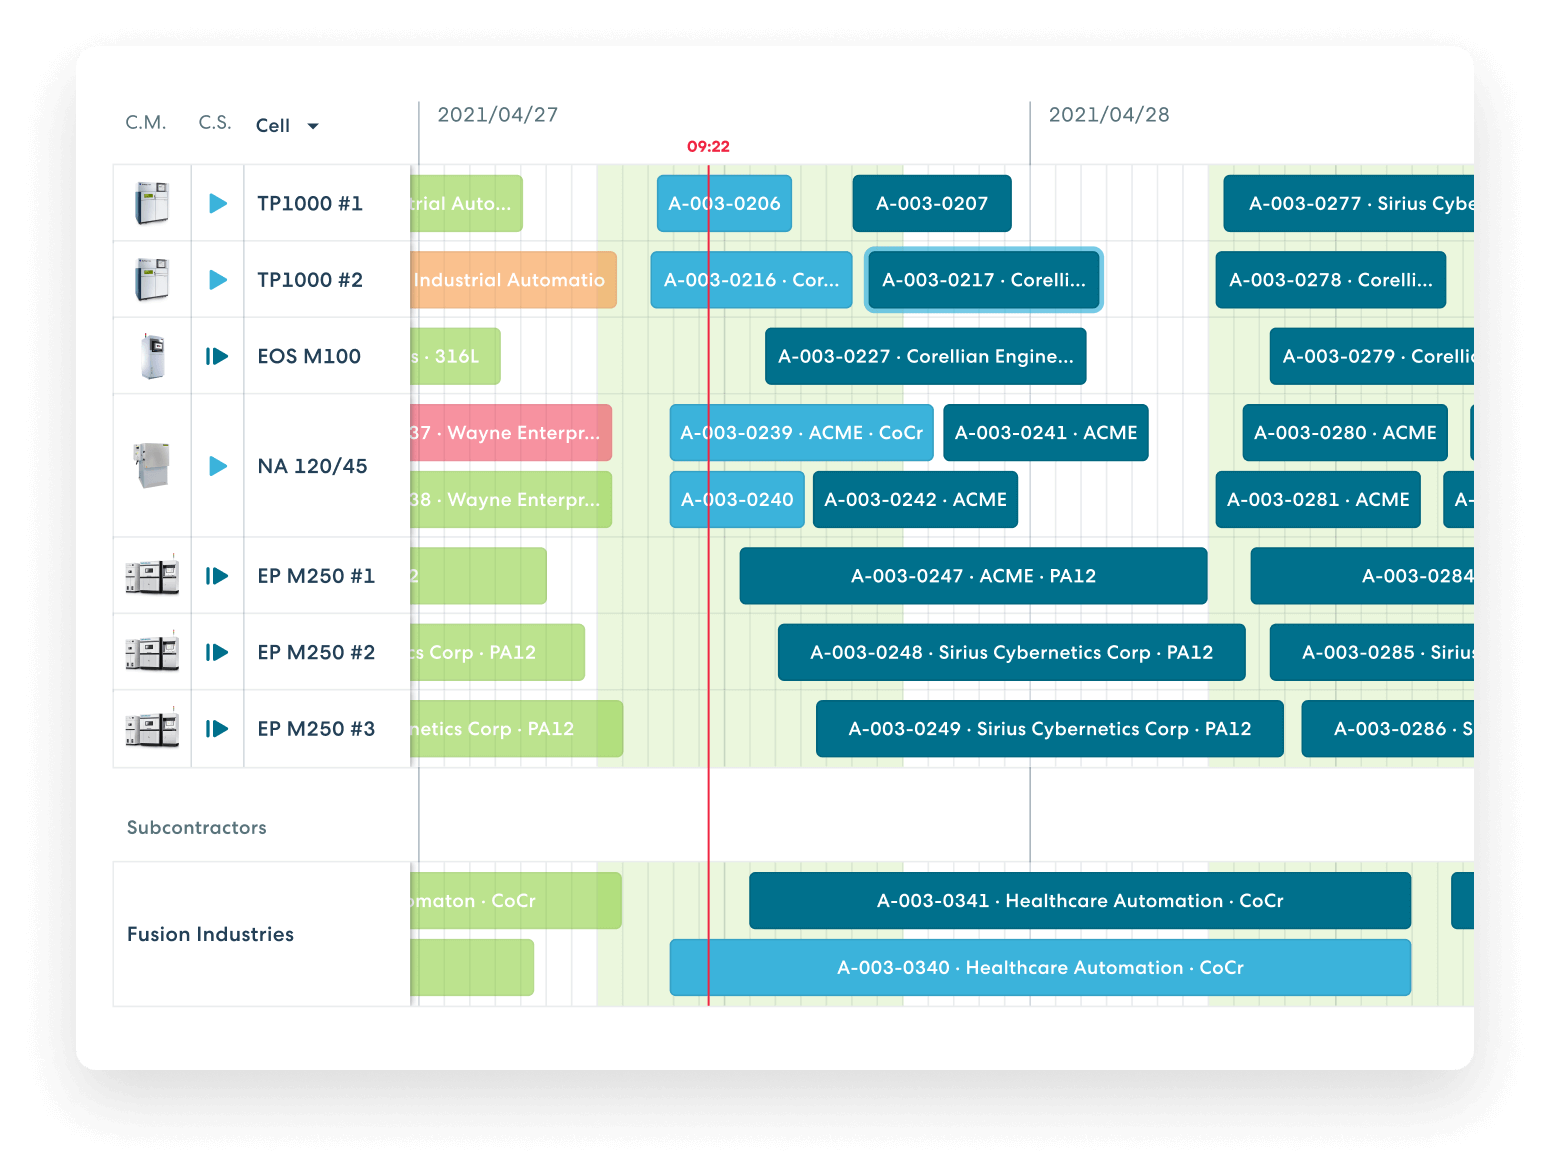This screenshot has height=1168, width=1550.
Task: Open job A-003-0286 on EP M250 #3
Action: 1388,729
